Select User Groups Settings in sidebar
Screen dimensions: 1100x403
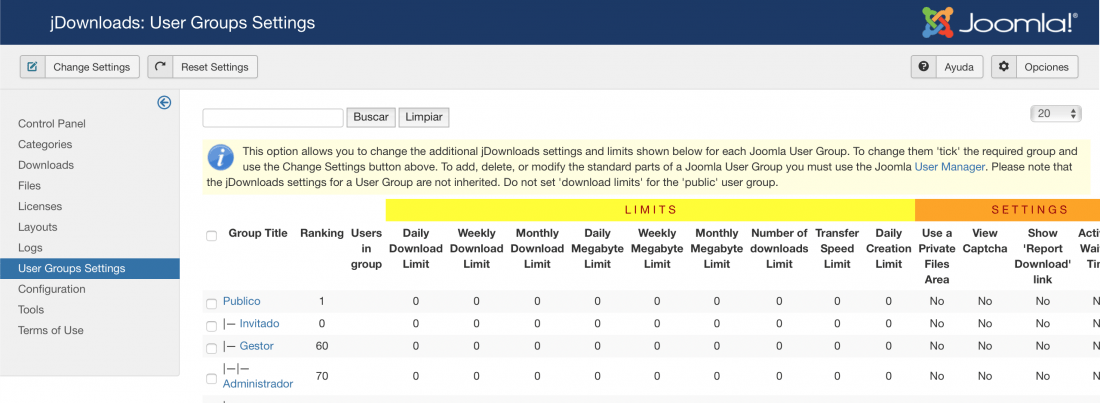tap(90, 268)
